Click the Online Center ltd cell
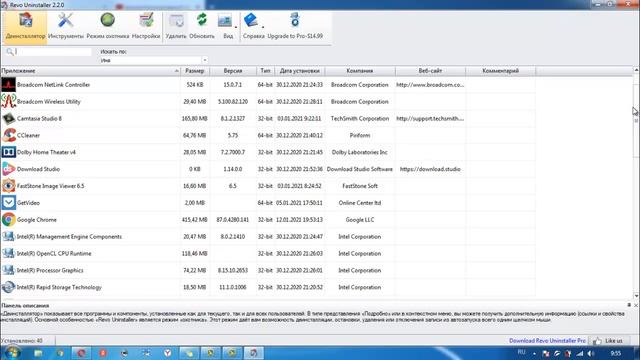Viewport: 640px width, 360px height. (x=360, y=202)
